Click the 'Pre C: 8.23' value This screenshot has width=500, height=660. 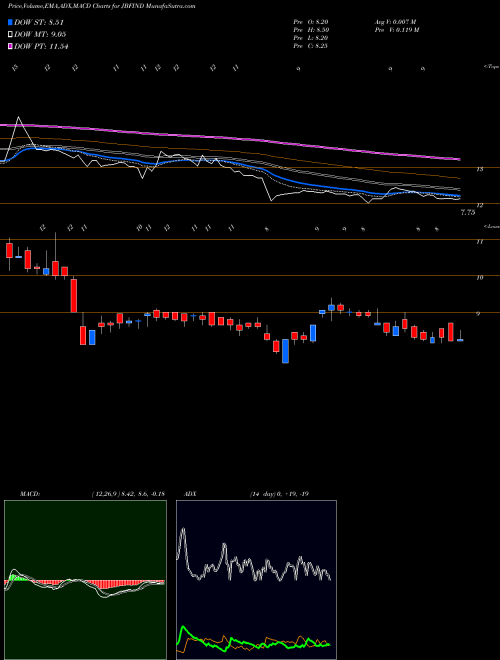point(311,46)
